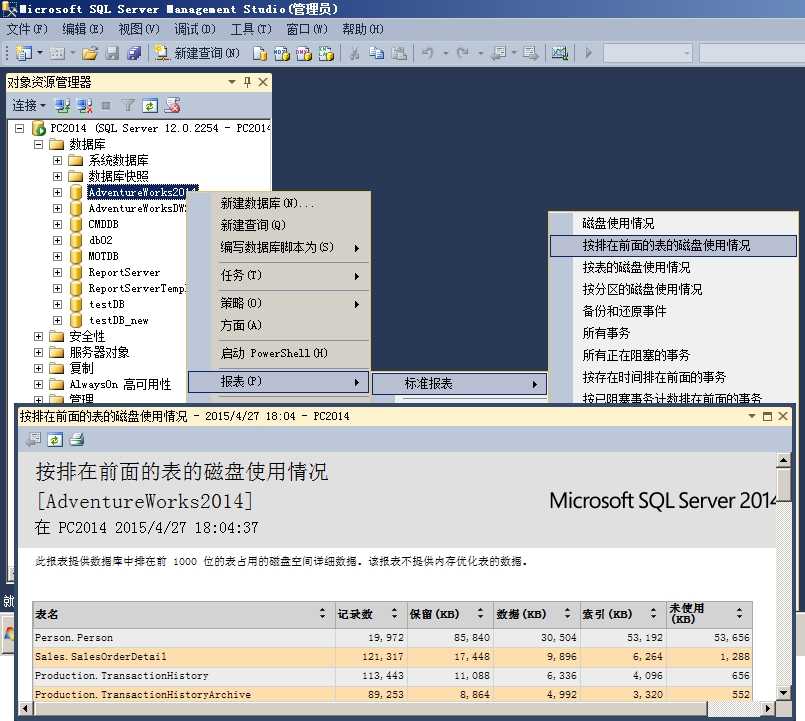
Task: Click the Sales.SalesOrderDetail table row
Action: tap(393, 657)
